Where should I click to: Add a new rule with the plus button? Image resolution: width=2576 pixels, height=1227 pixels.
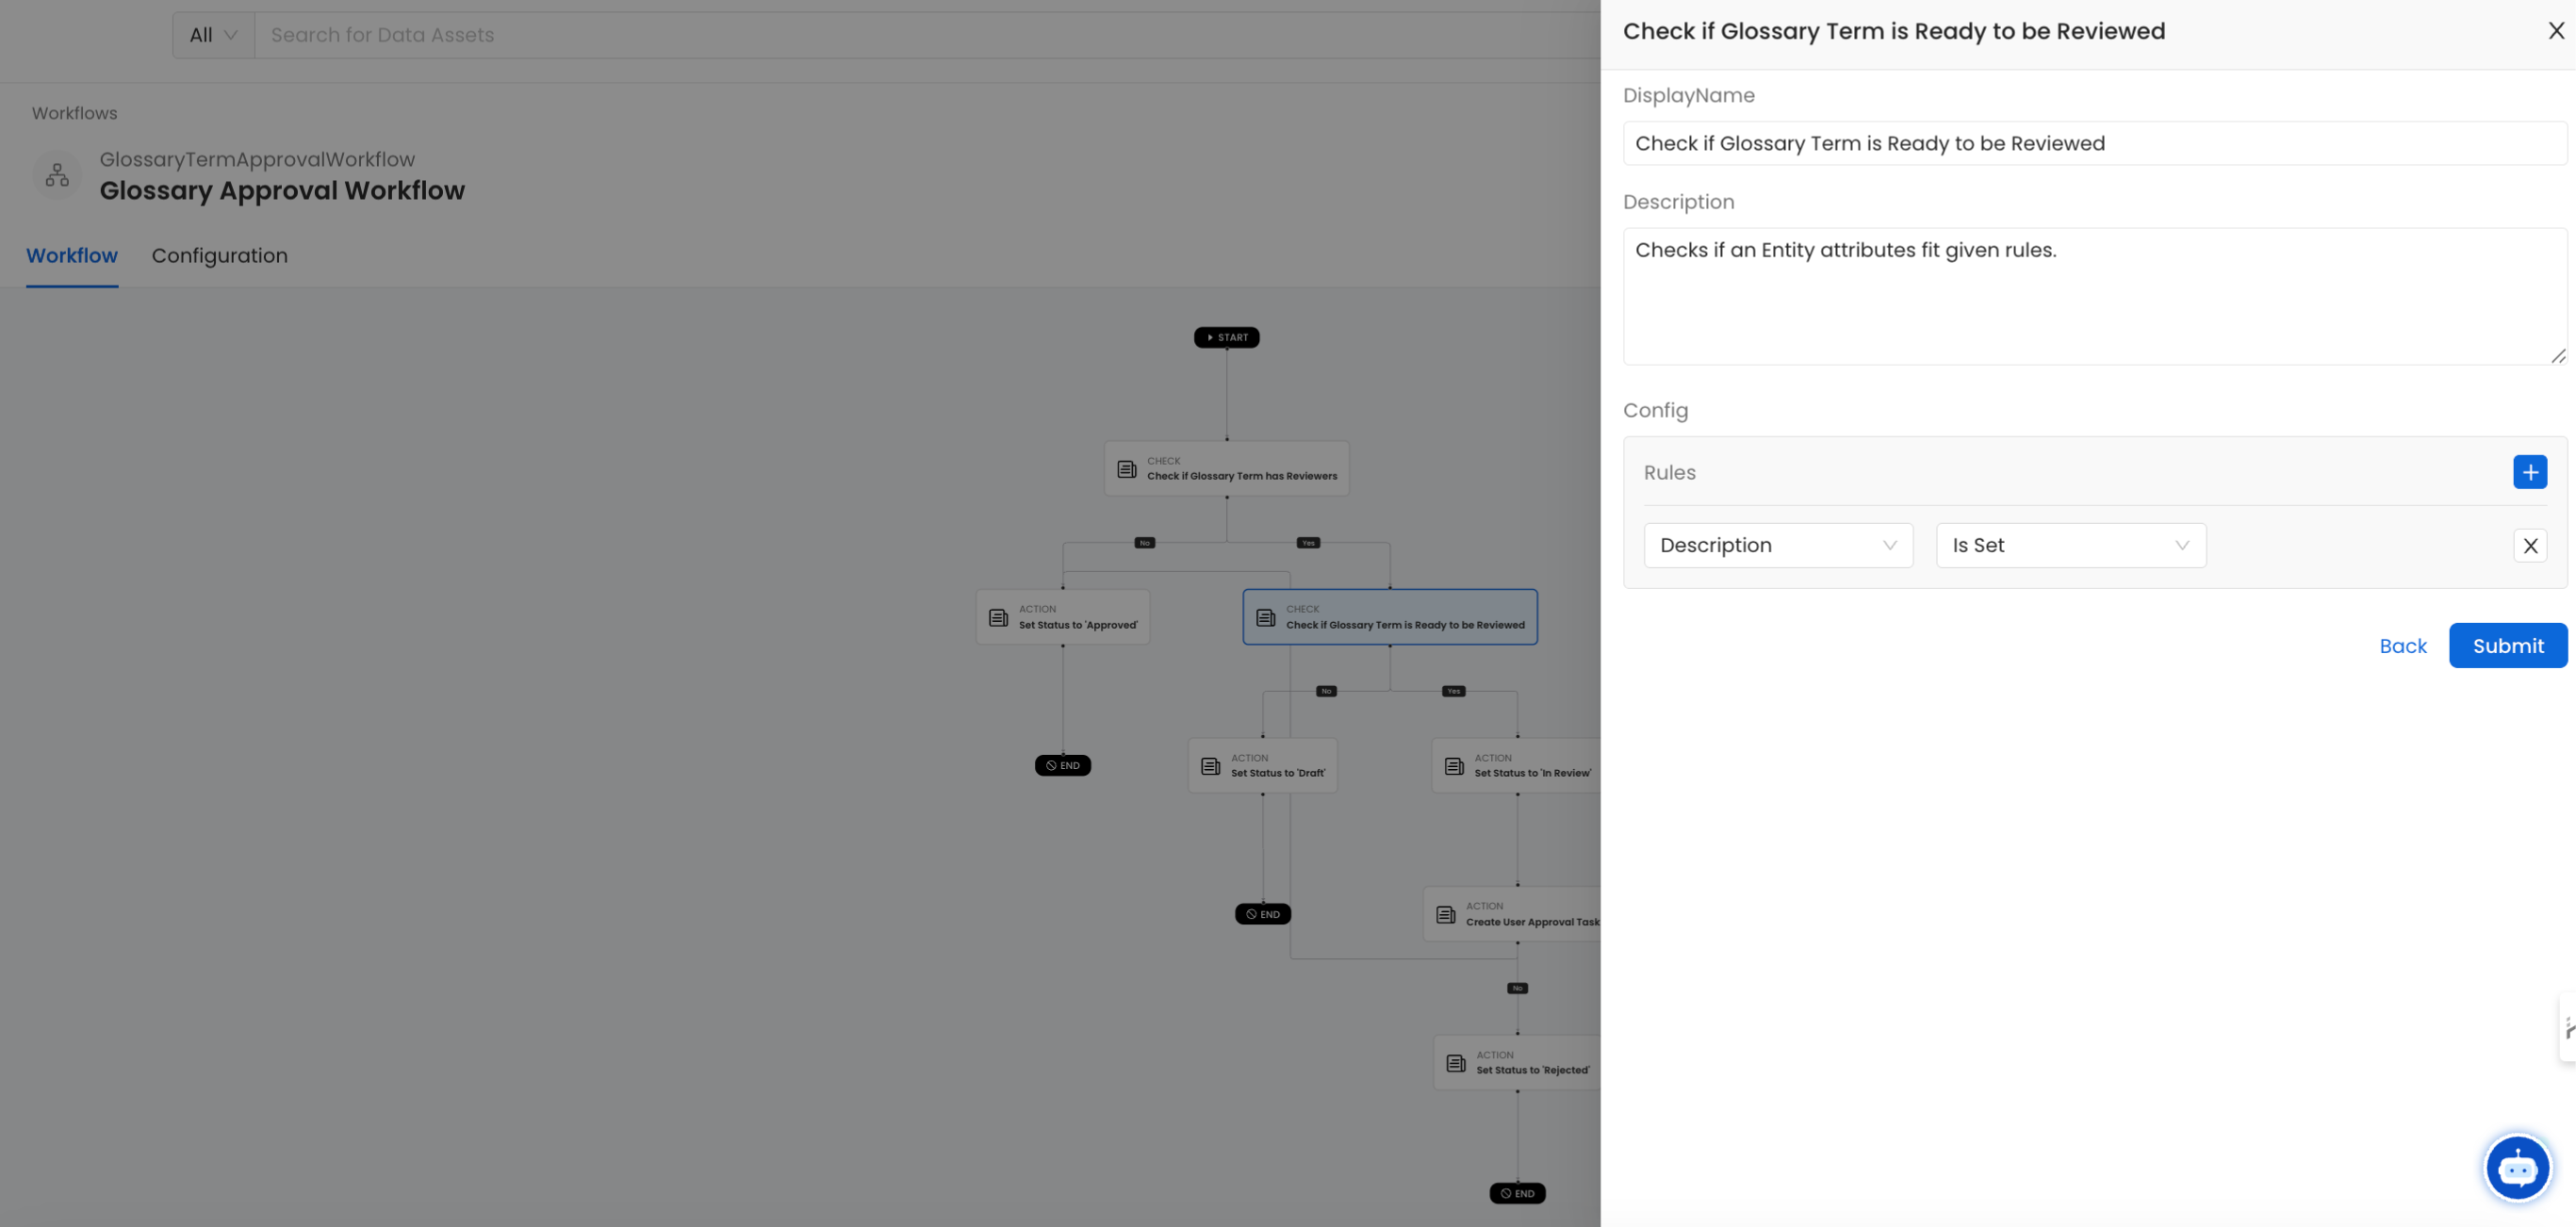tap(2530, 472)
